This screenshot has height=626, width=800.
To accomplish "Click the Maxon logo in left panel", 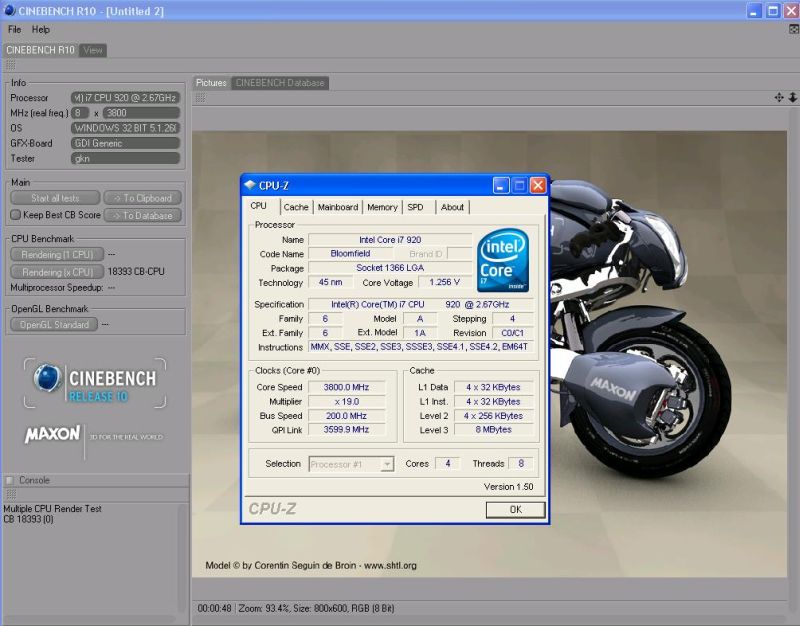I will 53,434.
